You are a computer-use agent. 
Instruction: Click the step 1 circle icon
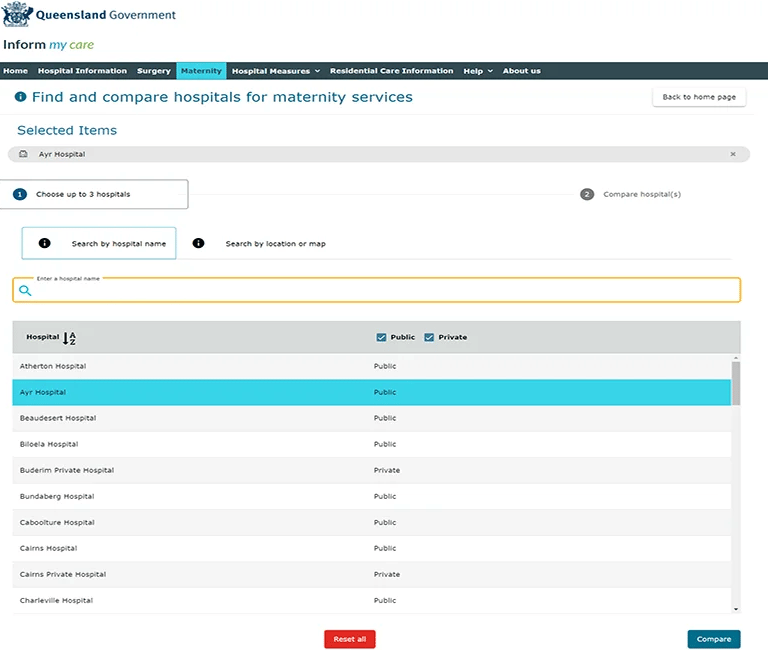[x=20, y=194]
